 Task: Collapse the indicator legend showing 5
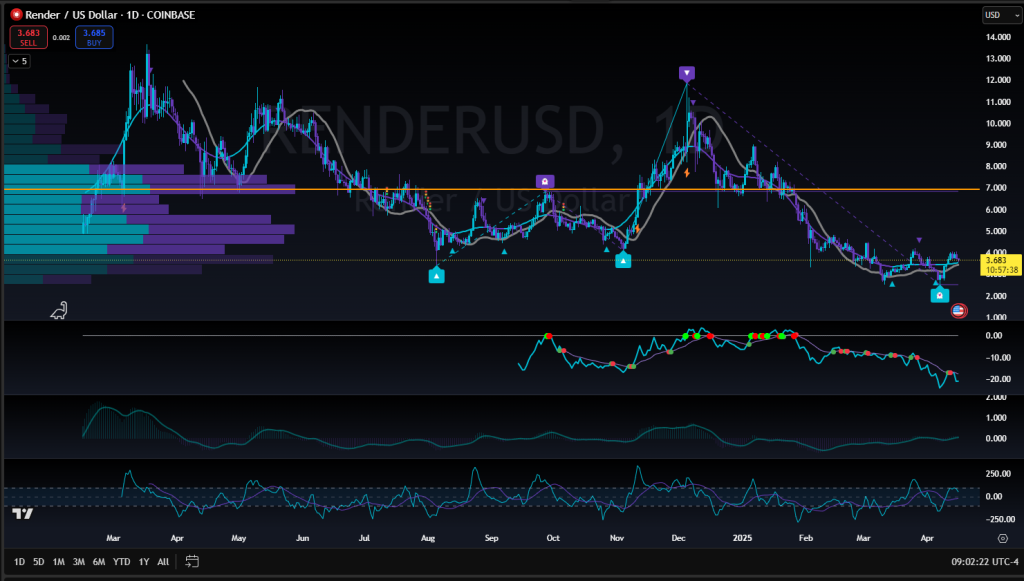click(19, 61)
